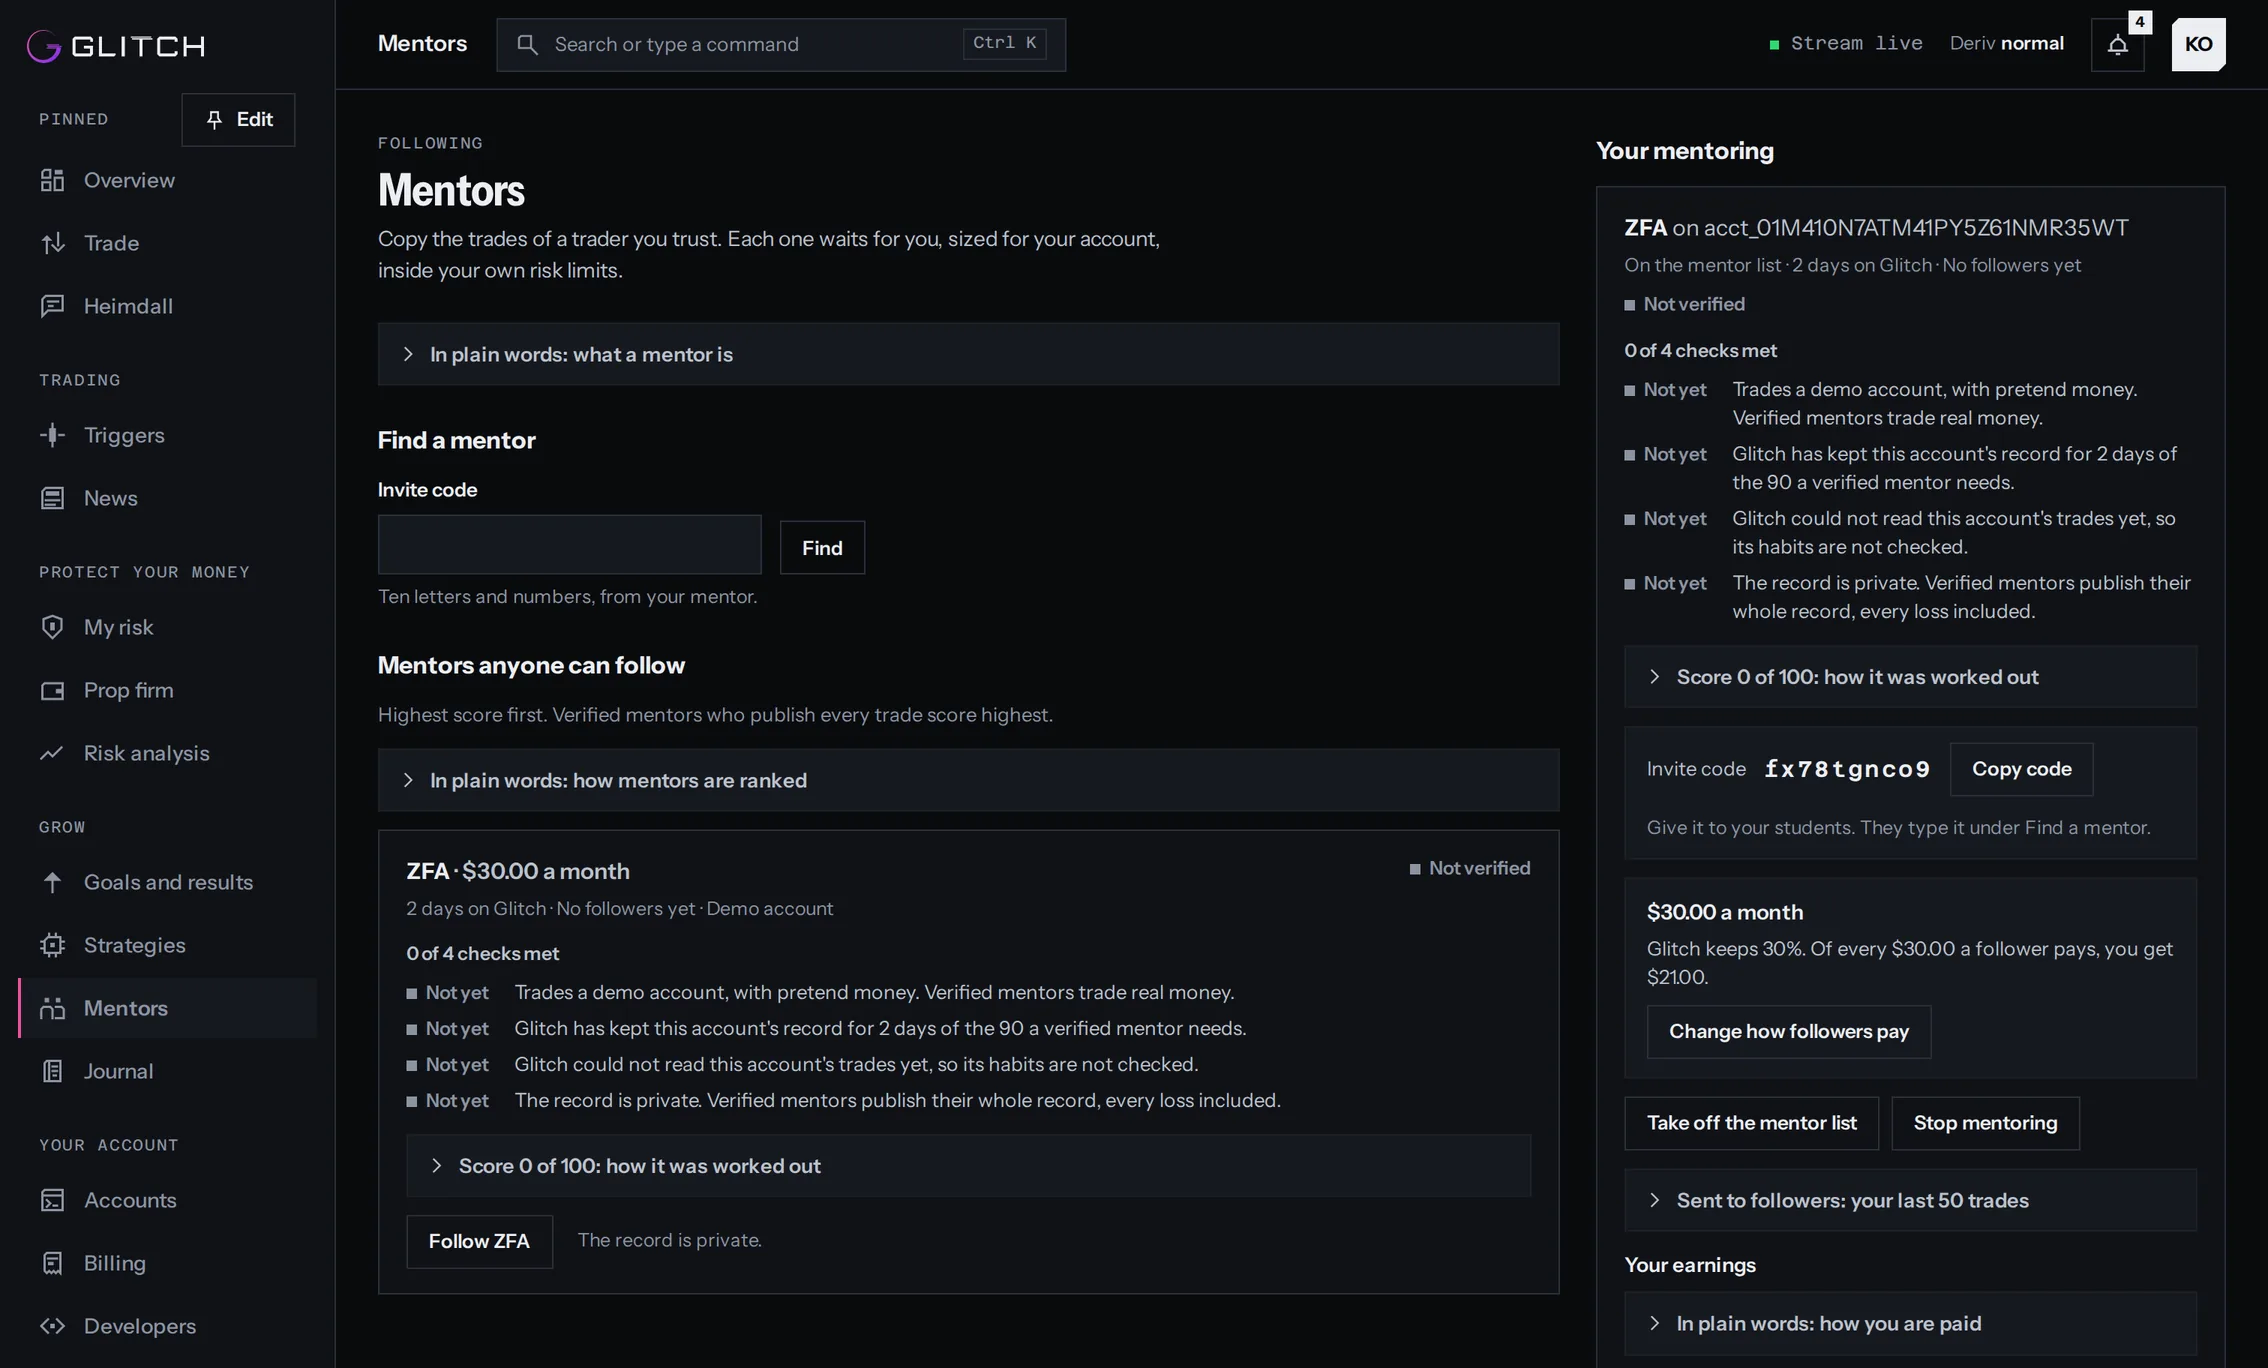2268x1368 pixels.
Task: Click the Find button
Action: point(822,548)
